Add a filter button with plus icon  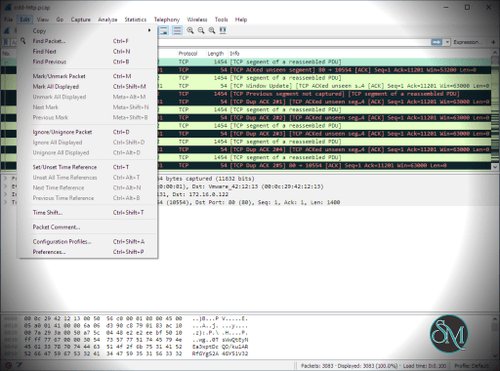pyautogui.click(x=493, y=42)
